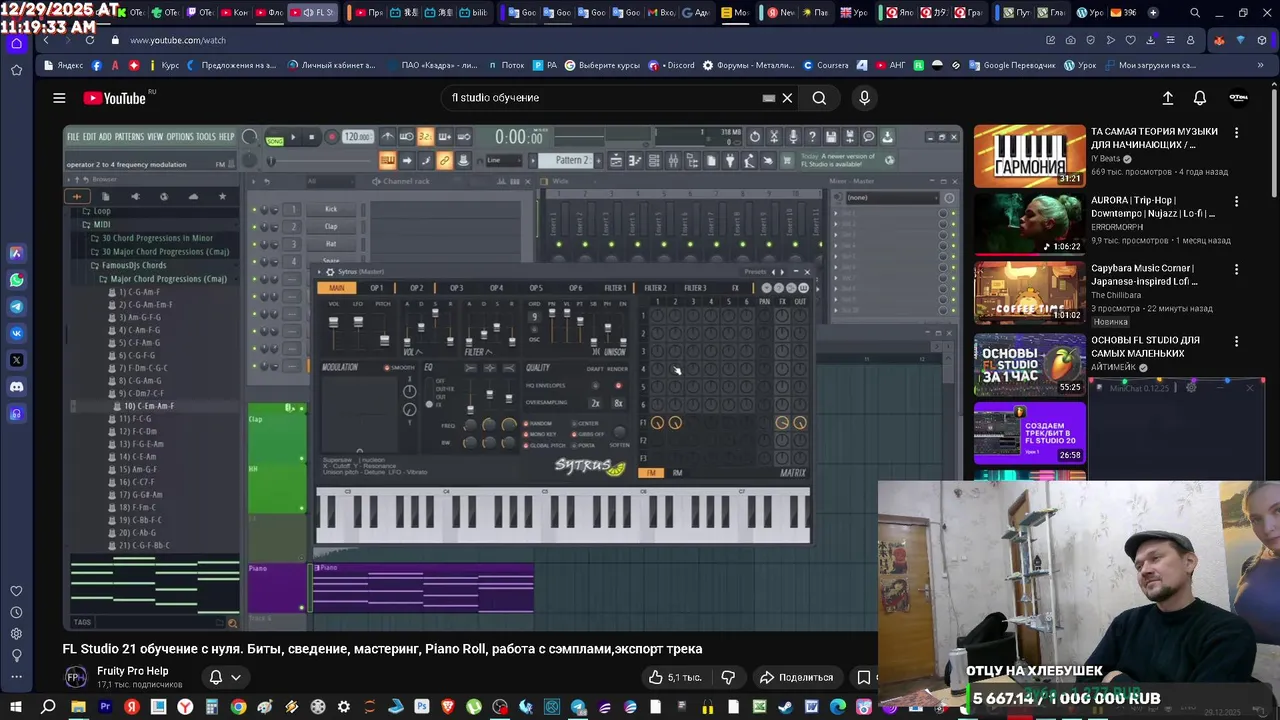Select the MAIN tab in Sytrus
The width and height of the screenshot is (1280, 720).
coord(337,288)
